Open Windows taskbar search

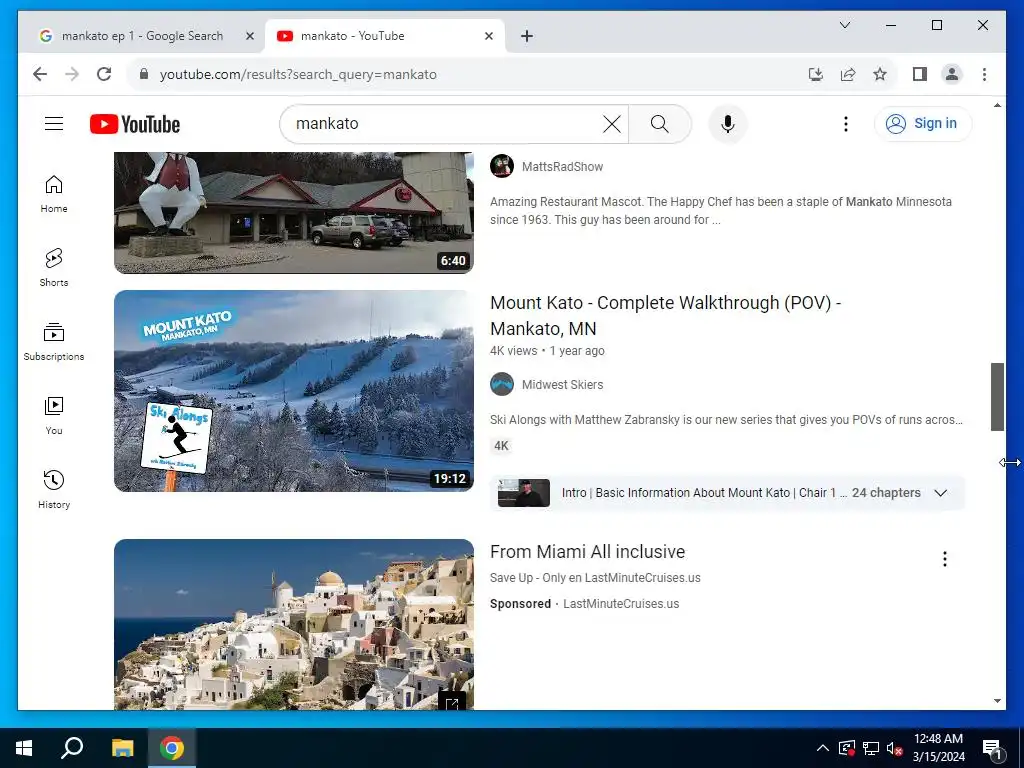coord(72,748)
